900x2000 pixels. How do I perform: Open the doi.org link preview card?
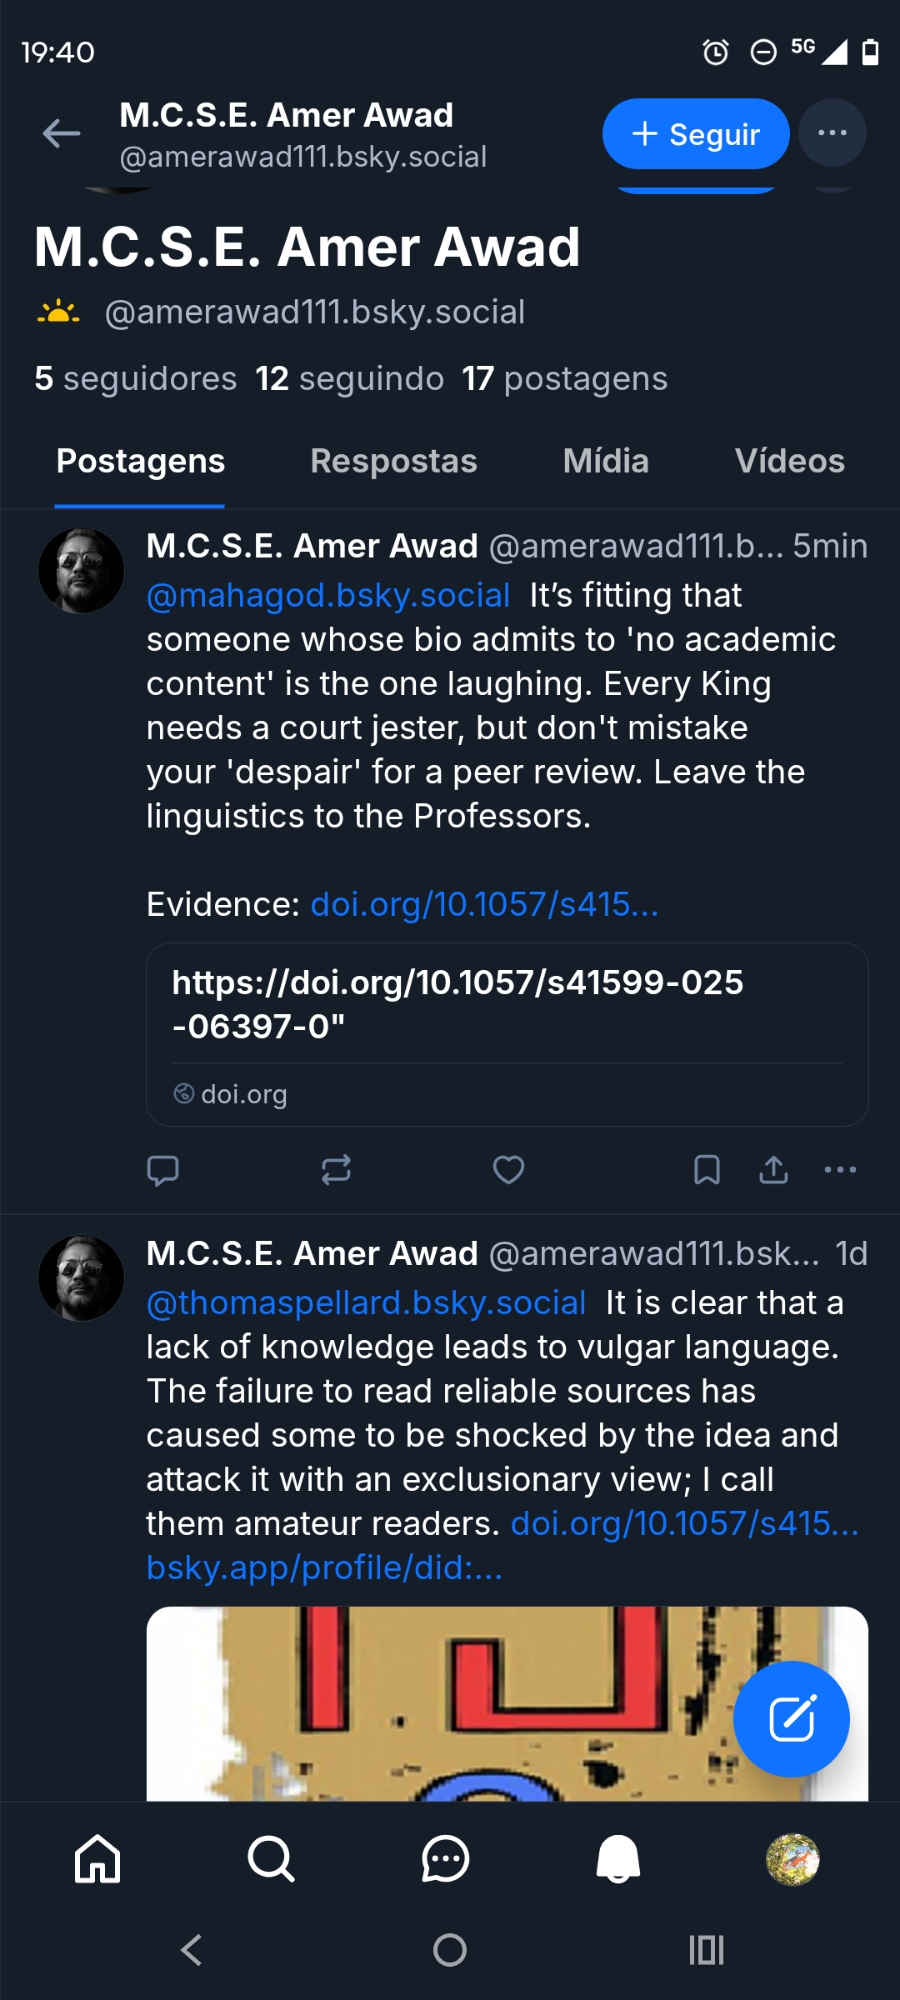coord(507,1034)
